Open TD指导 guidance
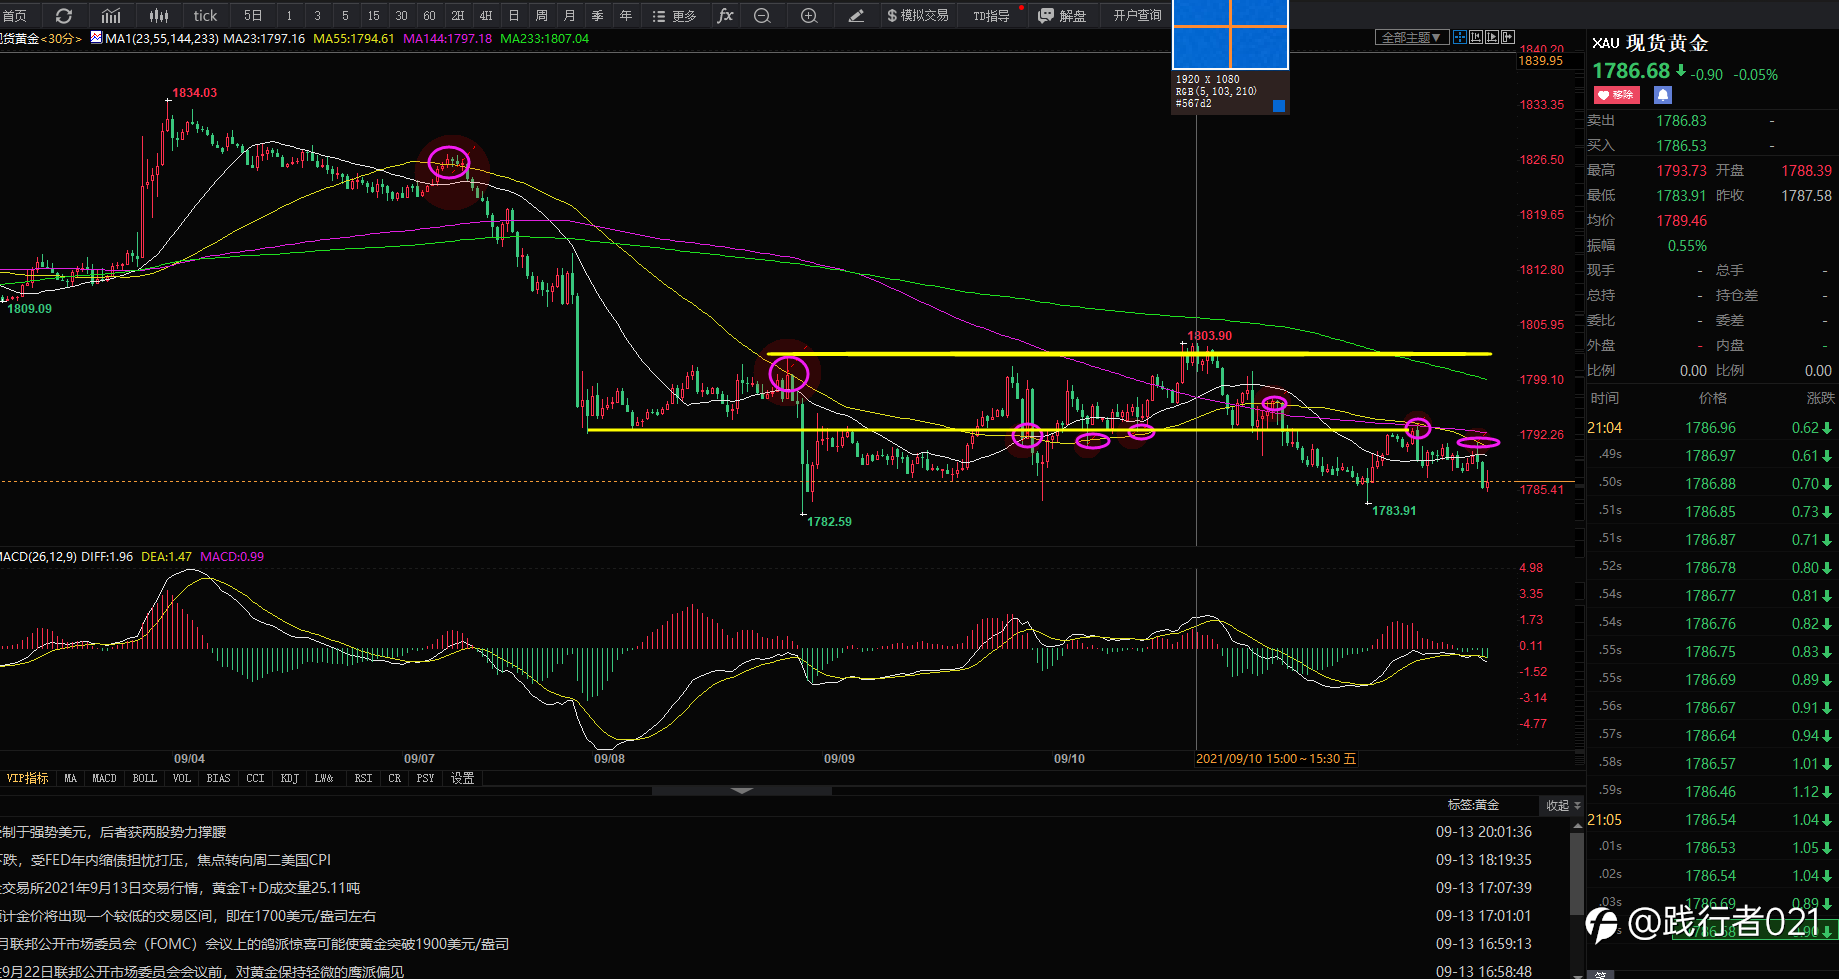The height and width of the screenshot is (979, 1839). [x=991, y=16]
